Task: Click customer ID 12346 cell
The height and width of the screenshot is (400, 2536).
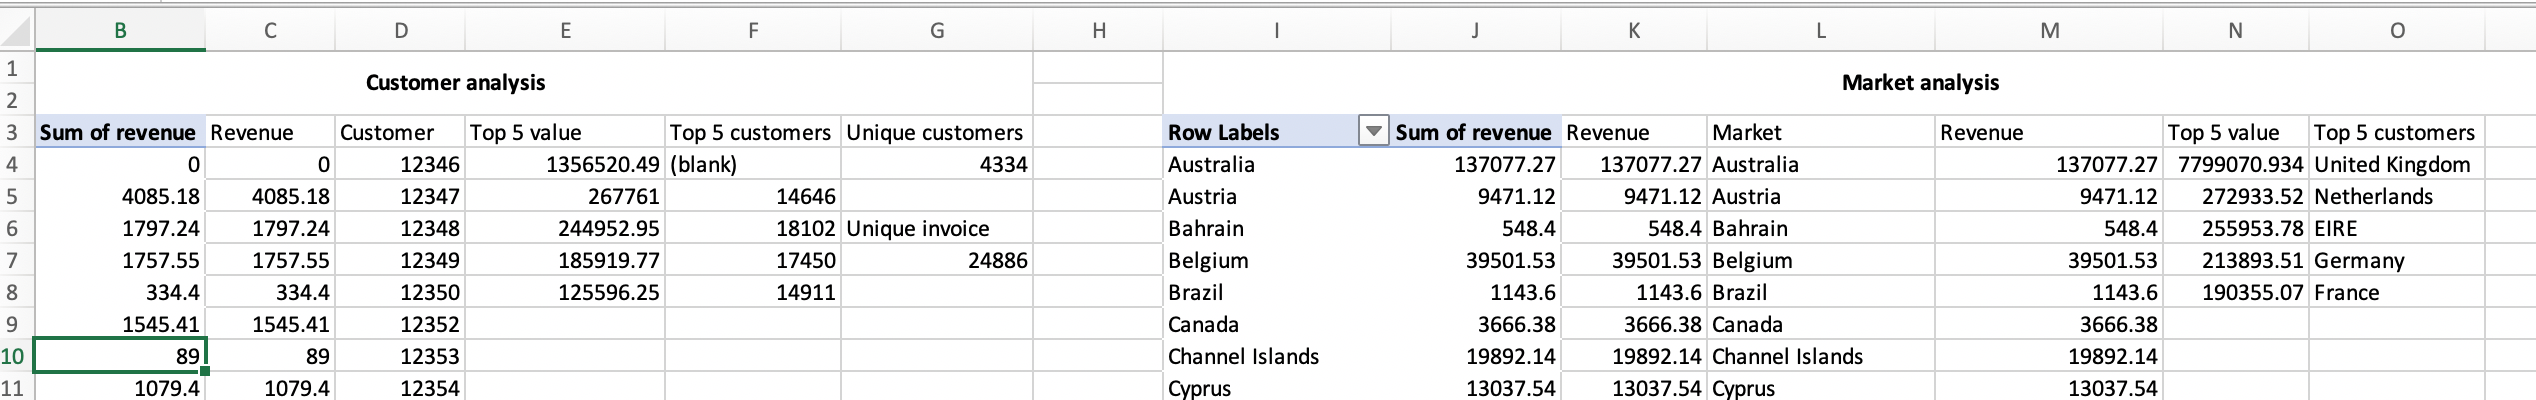Action: point(400,164)
